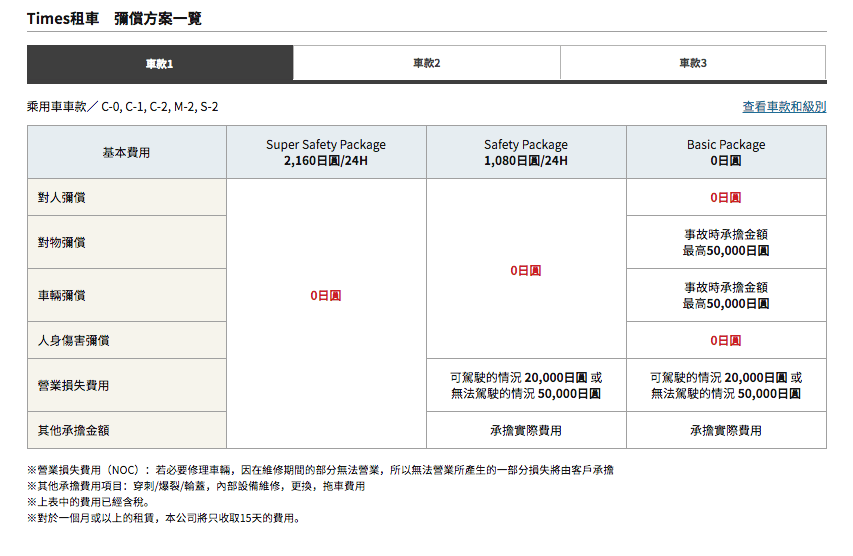Open the 查看車款和級別 link
853x556 pixels.
tap(784, 107)
